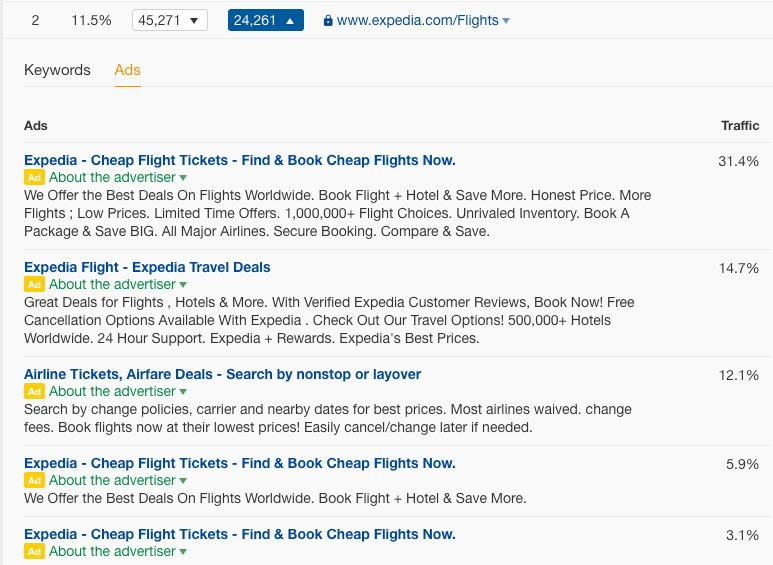Expand About the advertiser for 14.7% ad
This screenshot has height=565, width=773.
pos(118,284)
